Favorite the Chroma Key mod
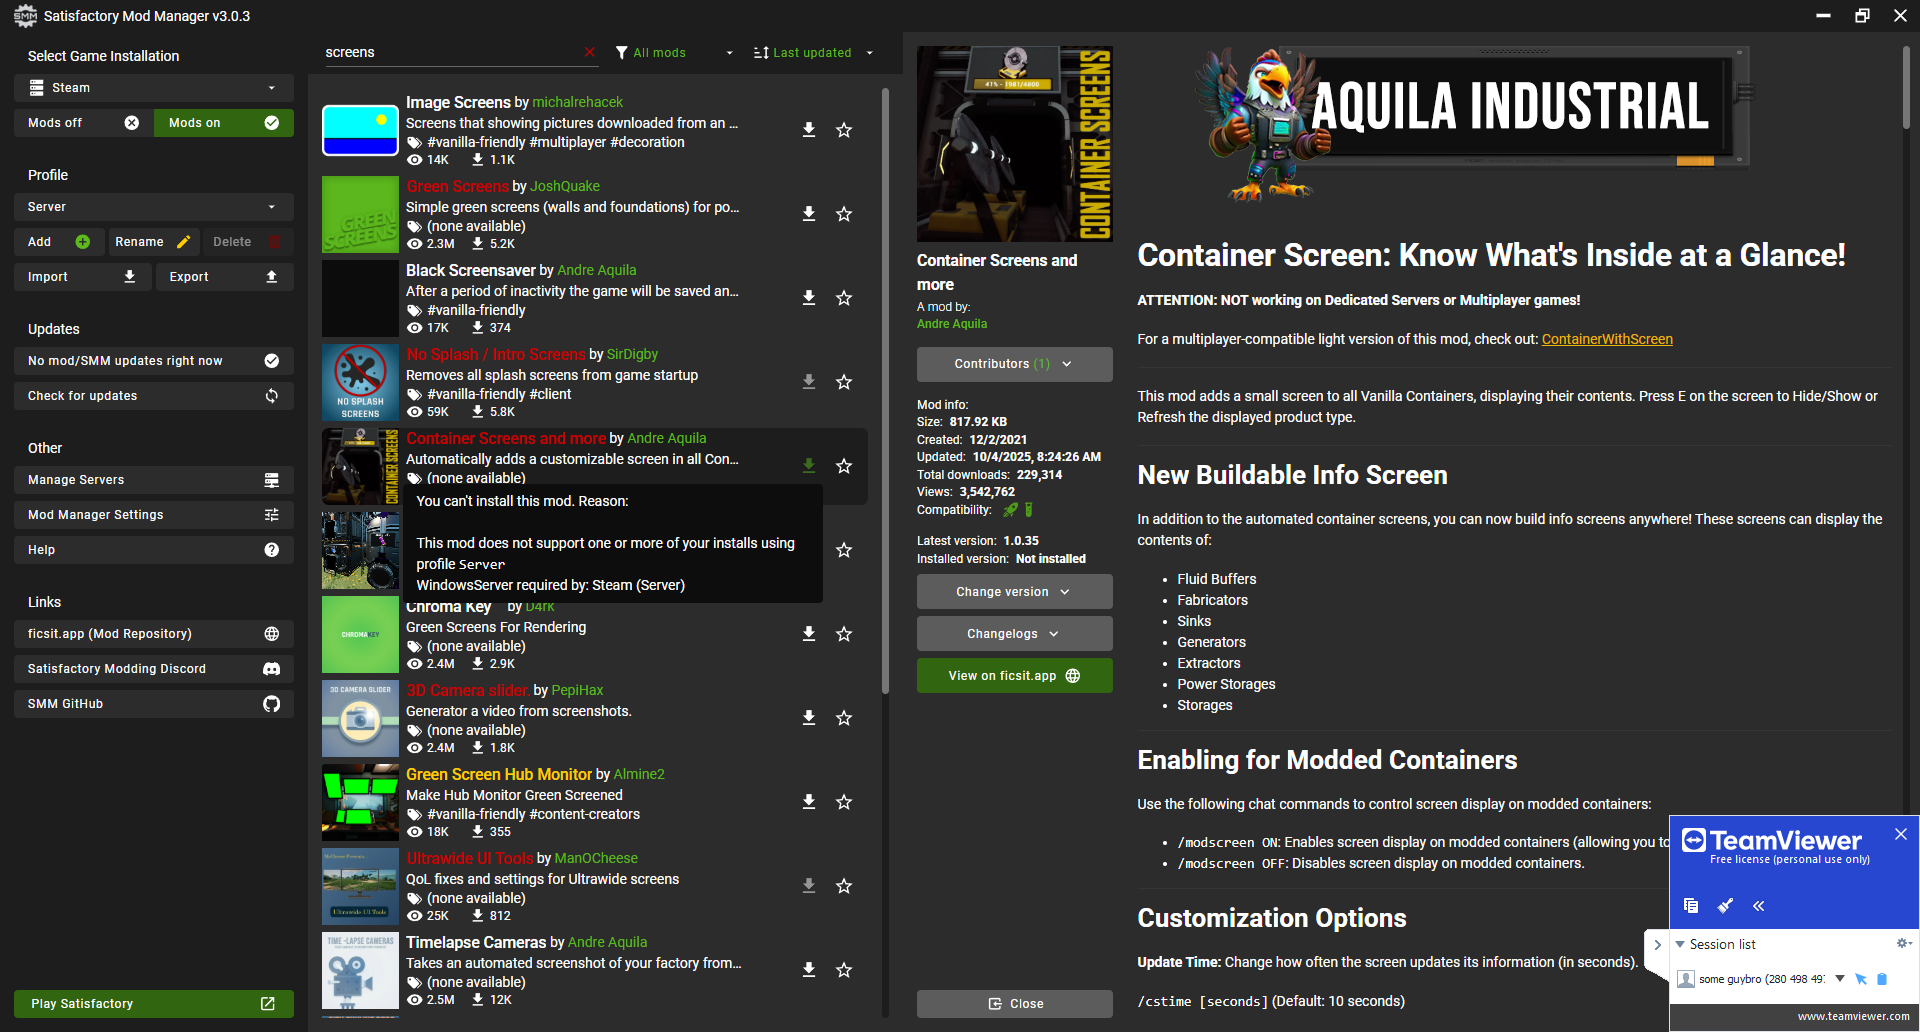1920x1032 pixels. click(844, 634)
